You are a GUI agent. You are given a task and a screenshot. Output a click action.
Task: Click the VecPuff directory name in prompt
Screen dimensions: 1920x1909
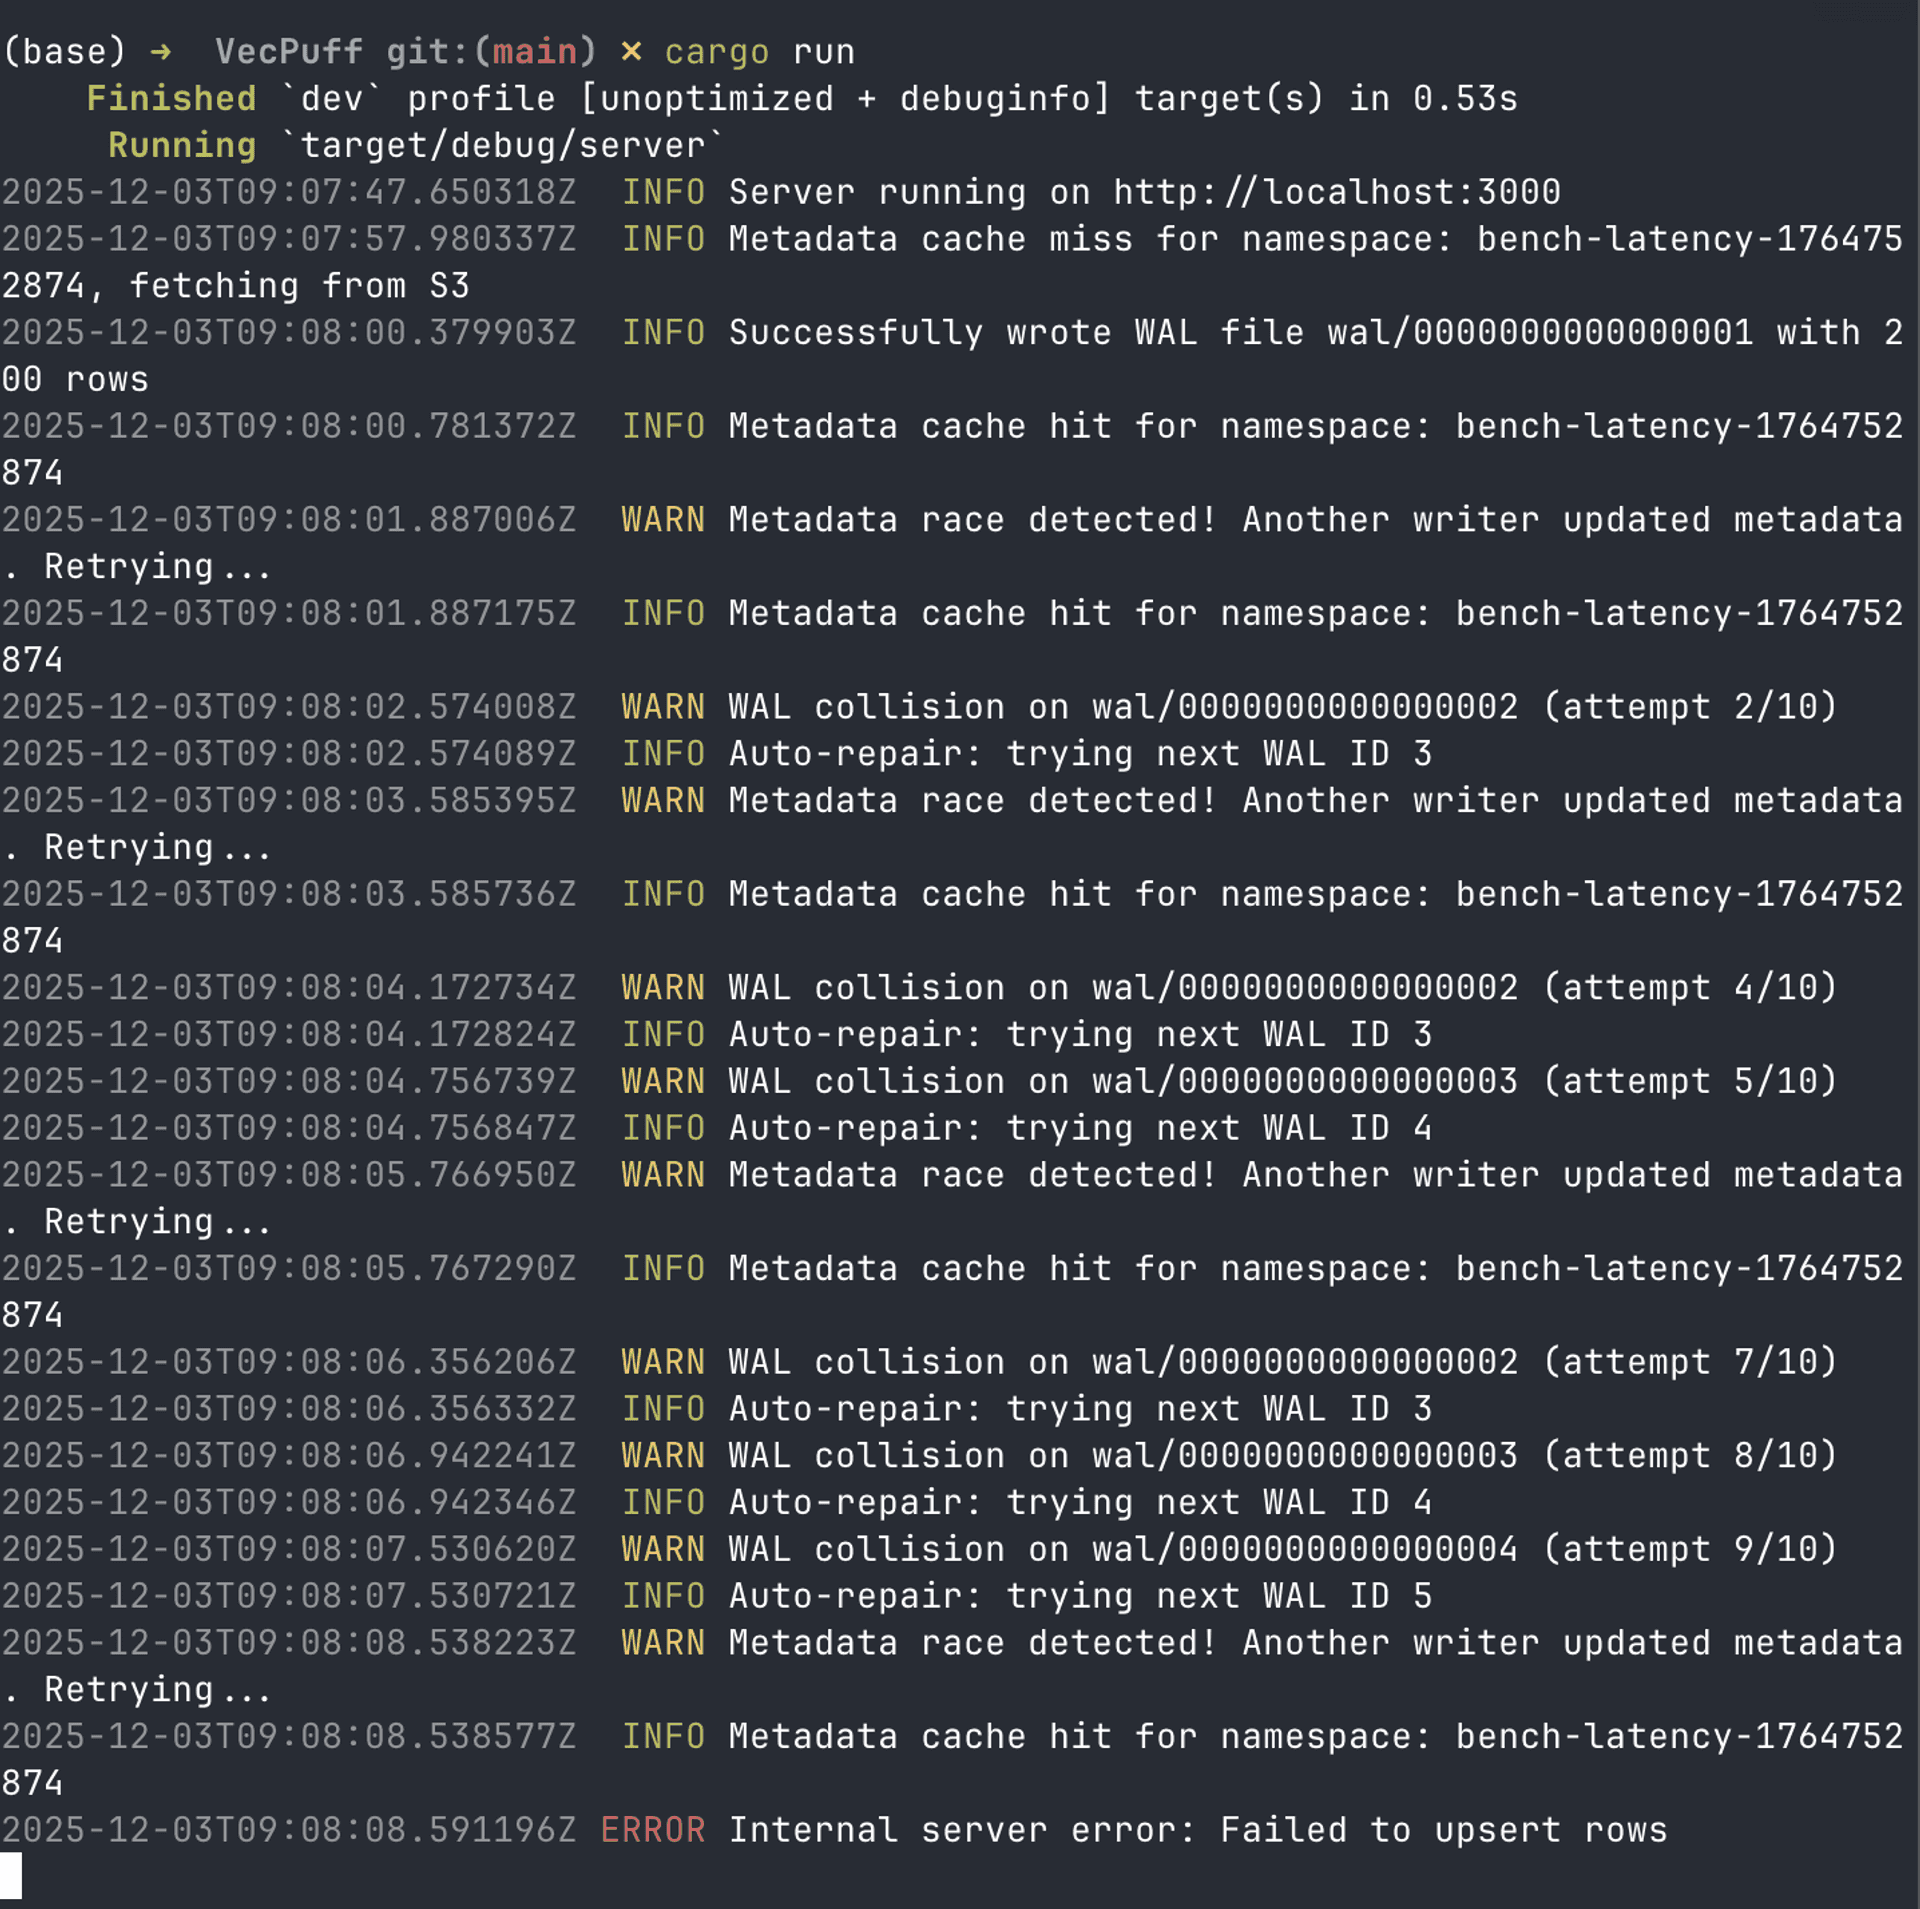pyautogui.click(x=289, y=51)
